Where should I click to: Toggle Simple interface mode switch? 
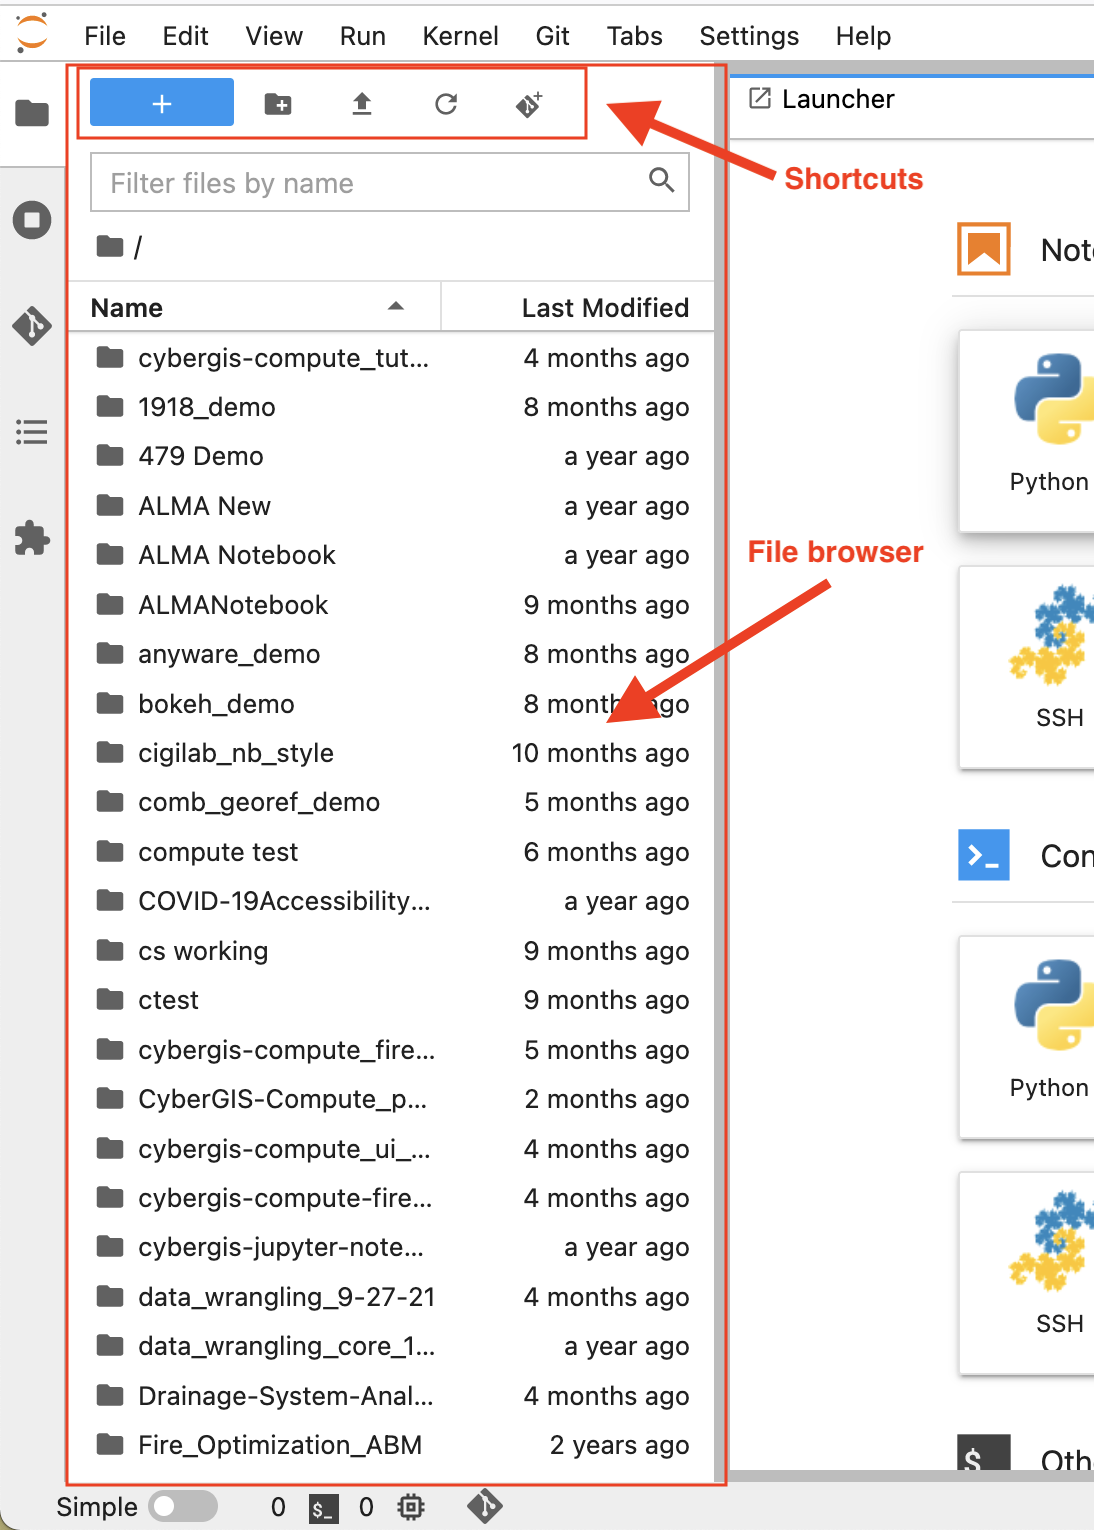[x=183, y=1506]
